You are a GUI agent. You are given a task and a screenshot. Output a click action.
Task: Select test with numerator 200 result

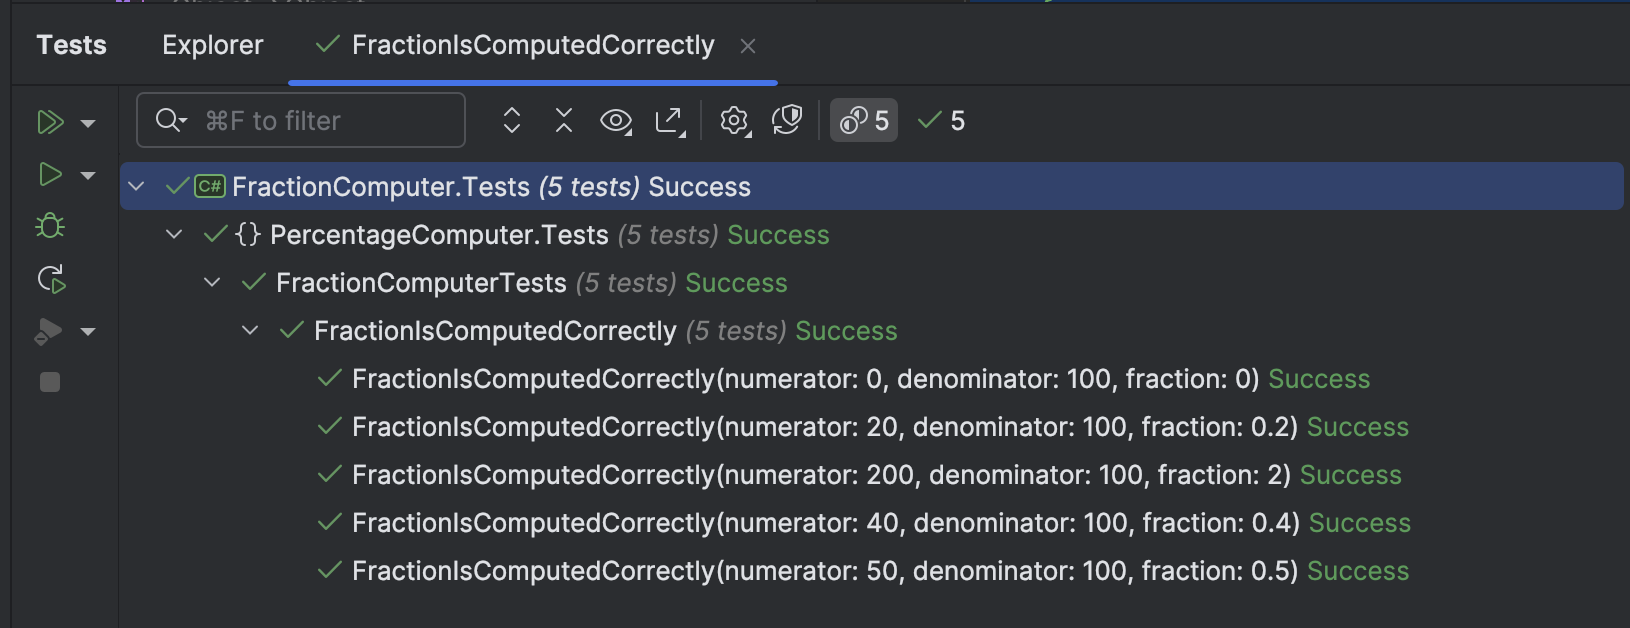tap(820, 475)
